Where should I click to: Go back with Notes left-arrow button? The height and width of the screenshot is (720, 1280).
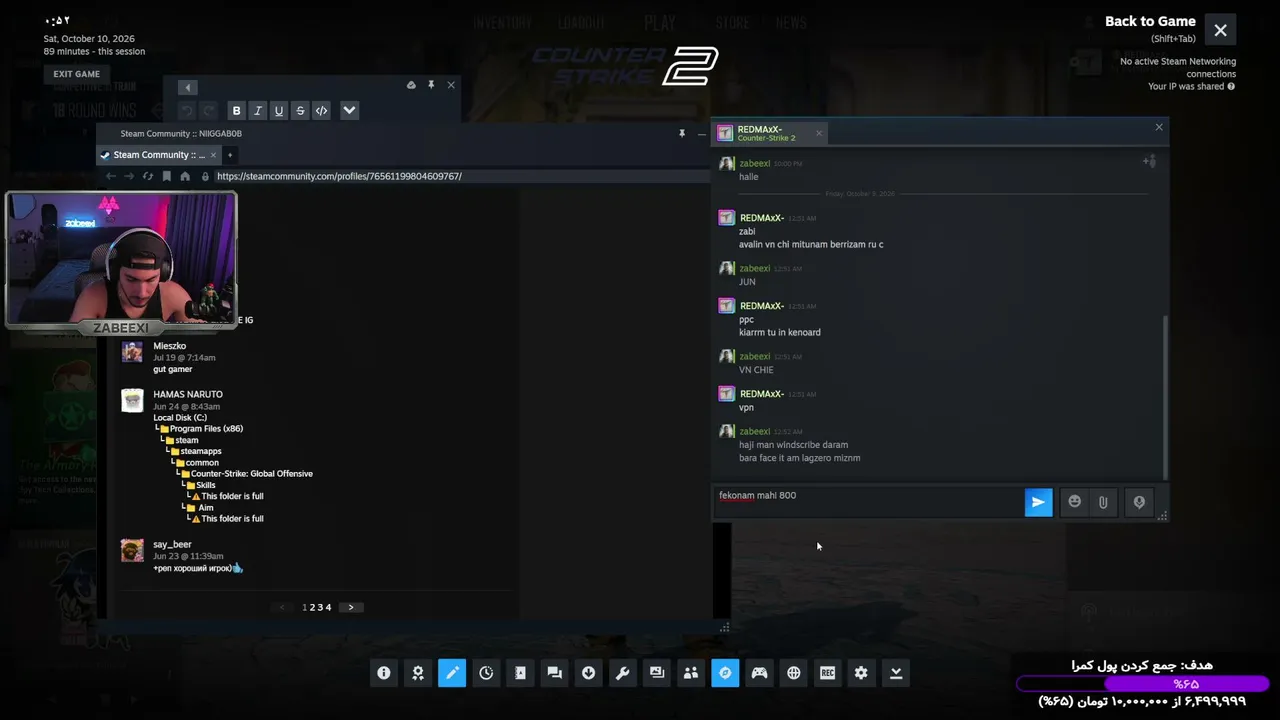coord(187,87)
